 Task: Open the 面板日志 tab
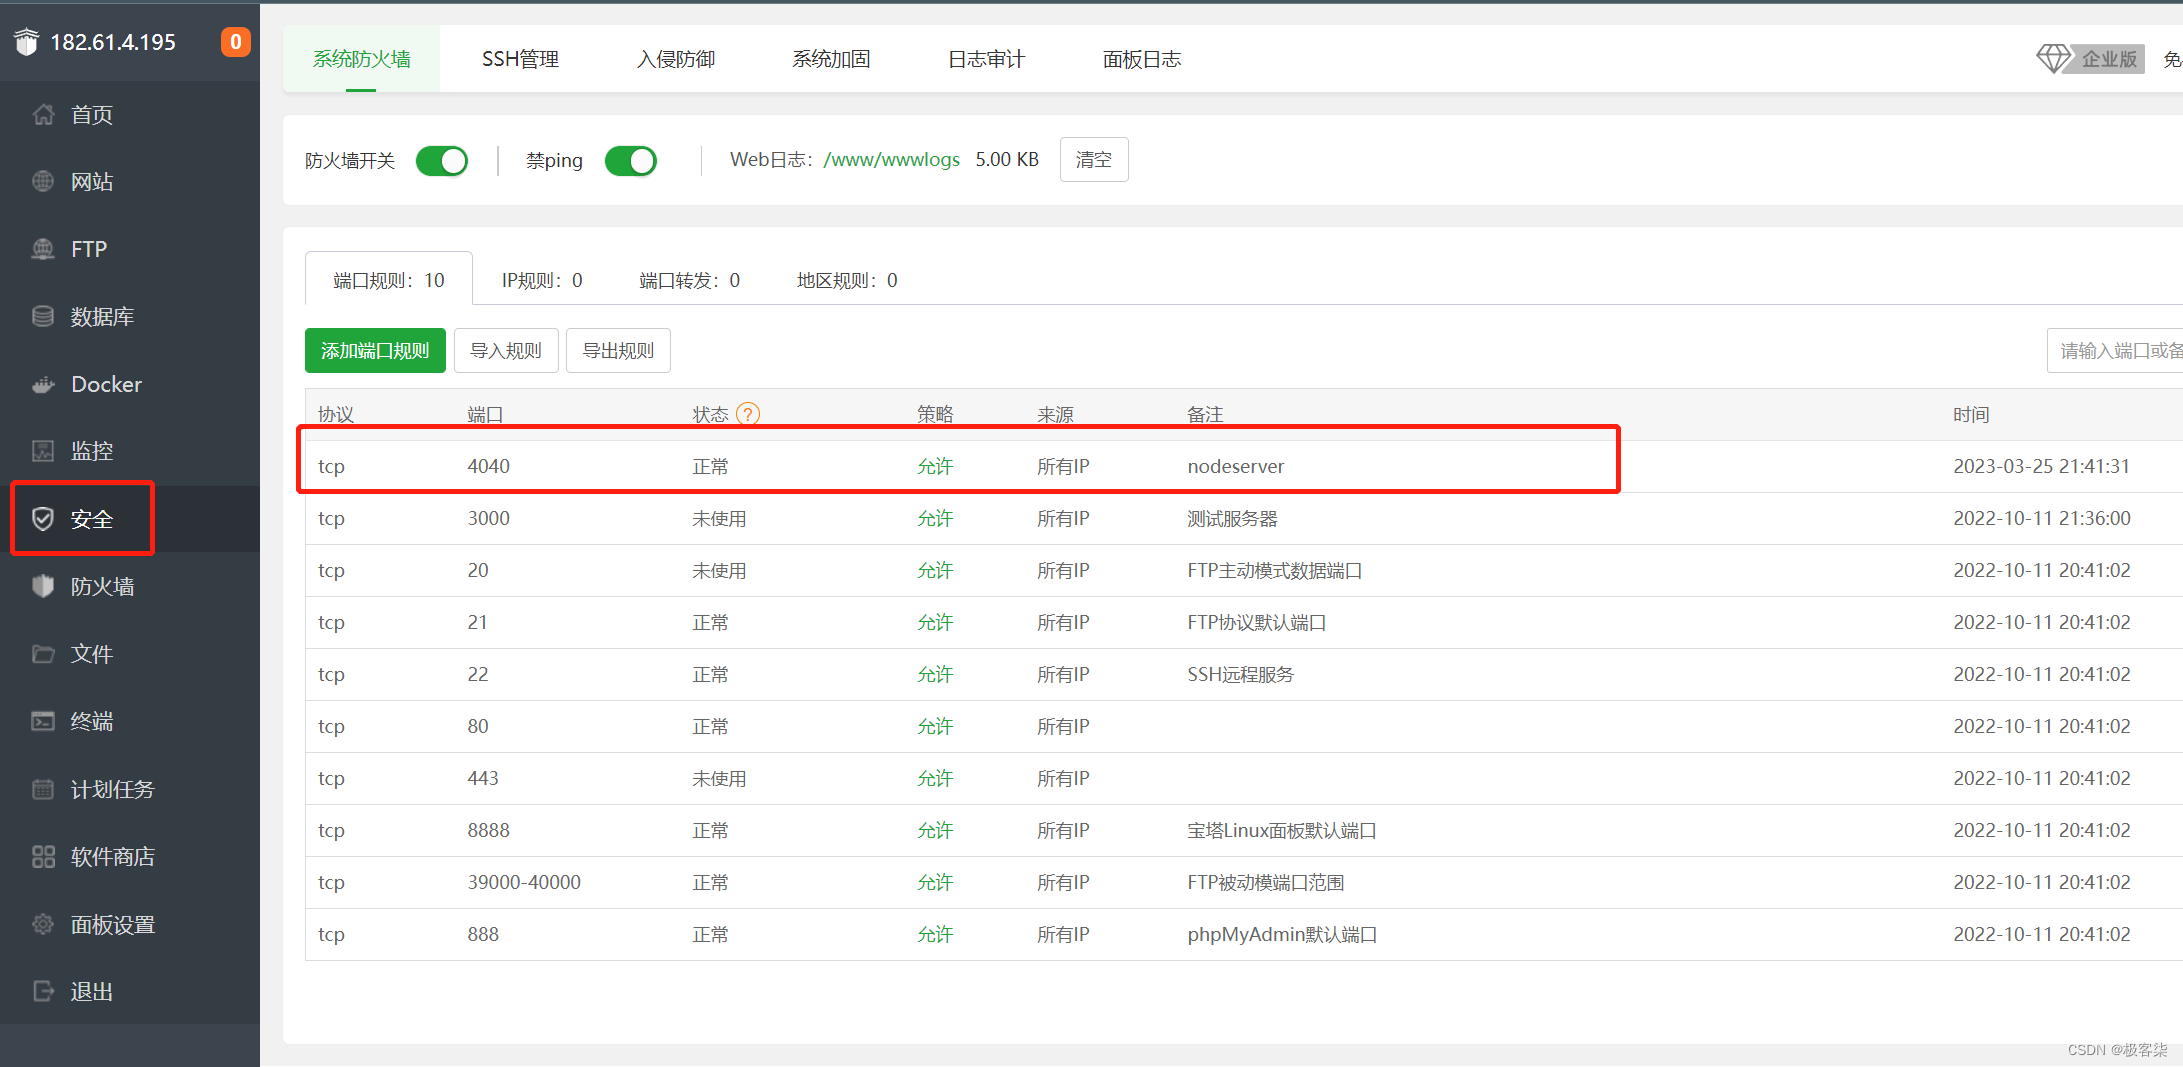[1142, 59]
